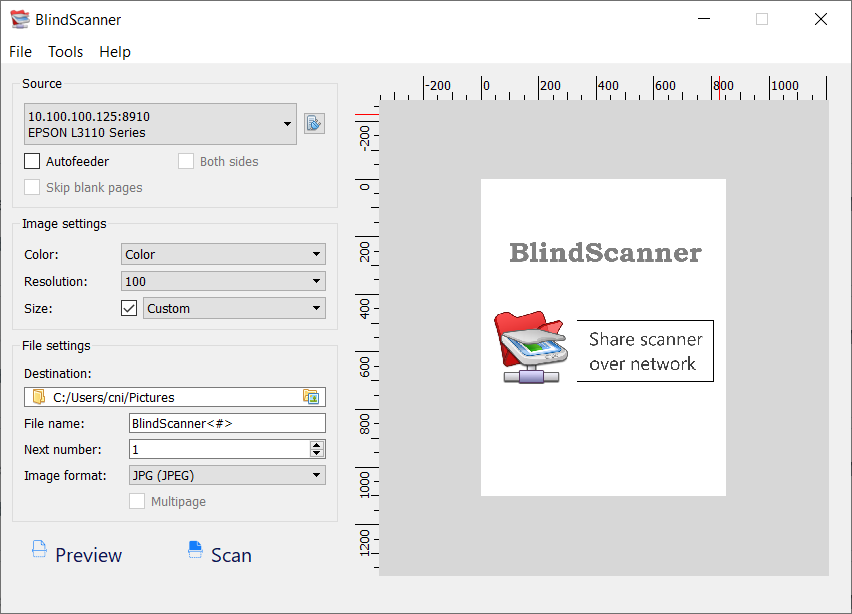Open the Help menu

115,52
